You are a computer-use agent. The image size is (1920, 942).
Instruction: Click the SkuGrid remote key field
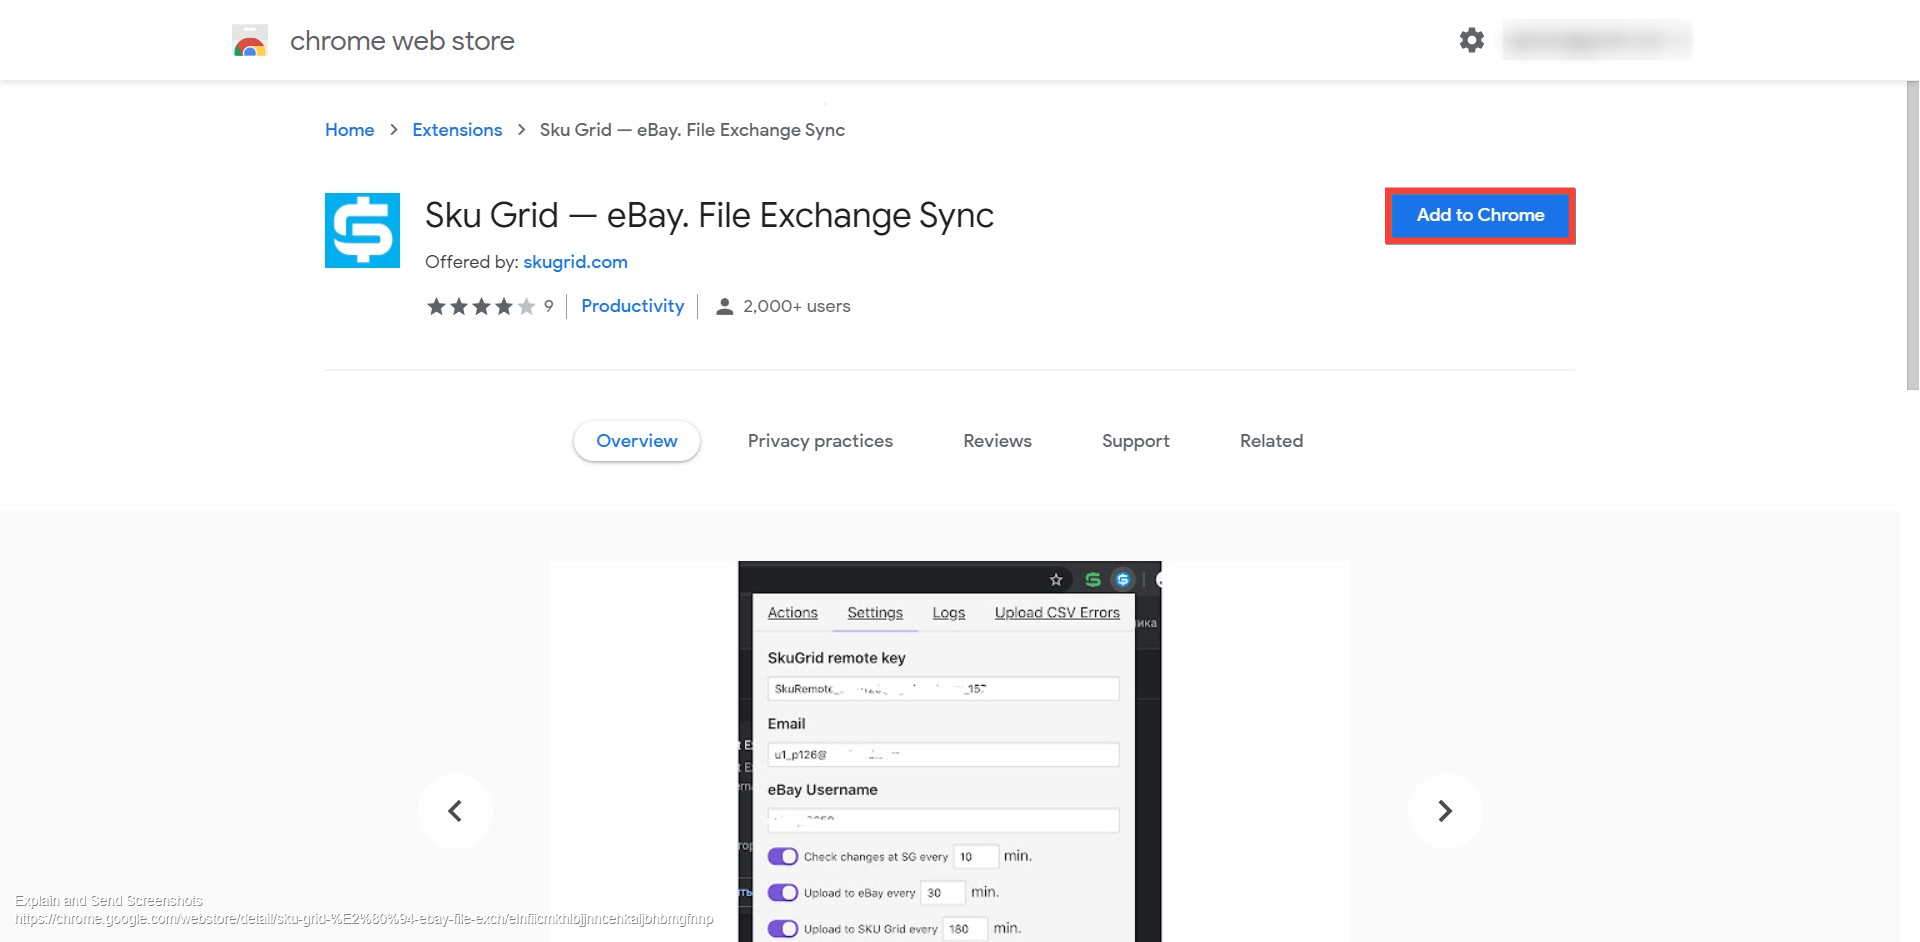(x=943, y=688)
